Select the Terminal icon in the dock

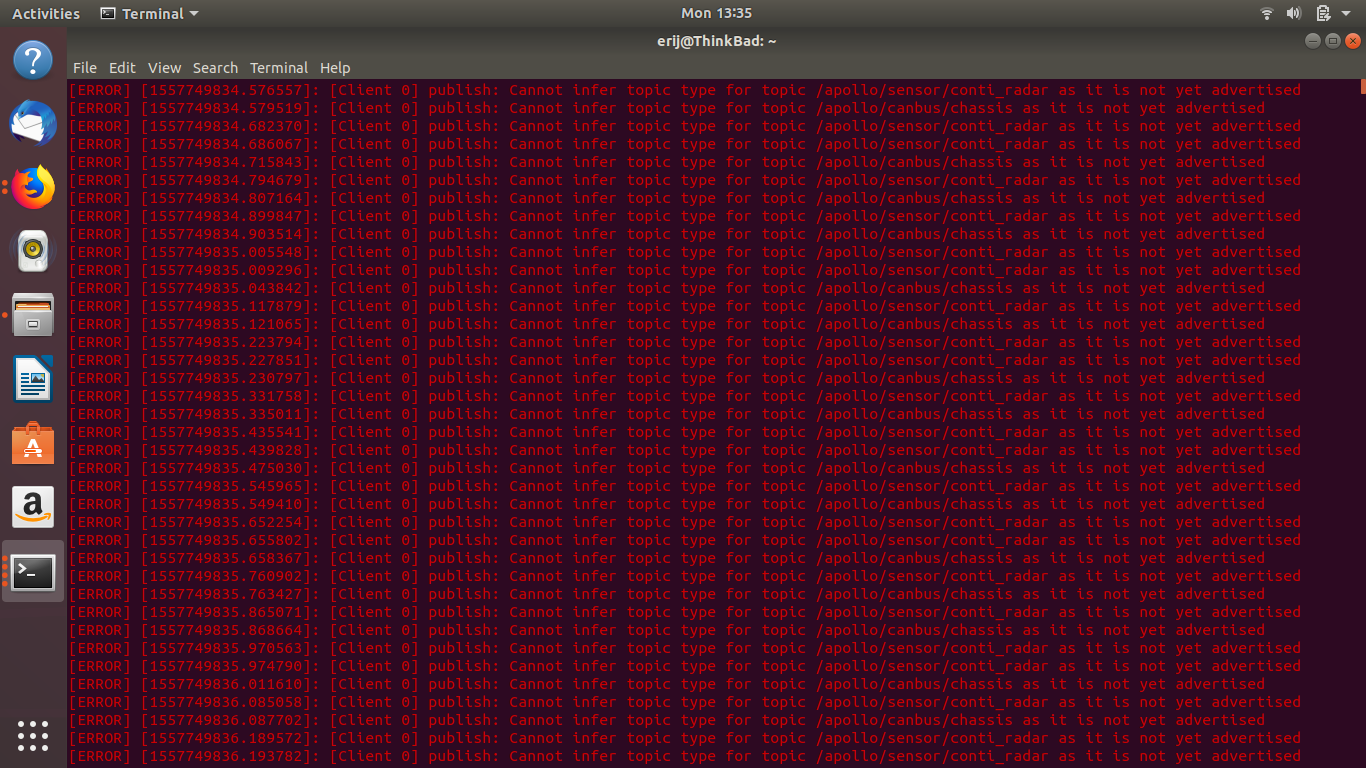click(33, 572)
